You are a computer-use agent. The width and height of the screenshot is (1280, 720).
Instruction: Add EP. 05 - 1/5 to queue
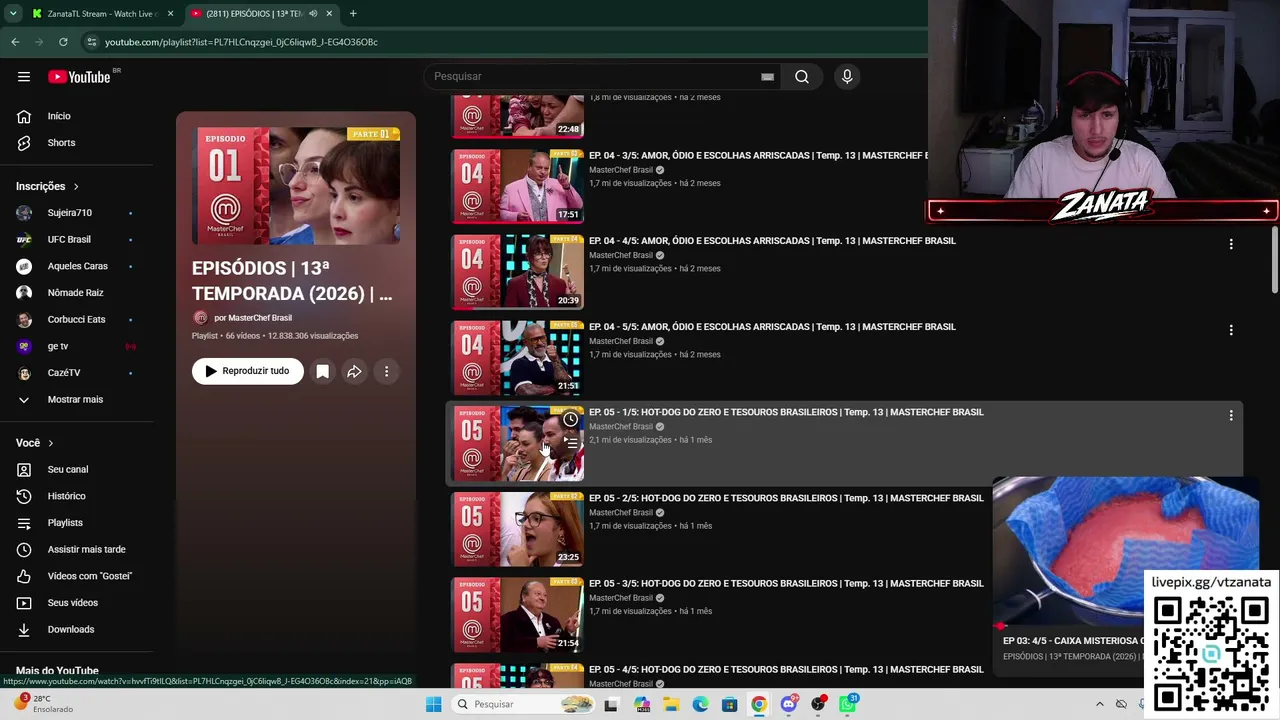pyautogui.click(x=570, y=442)
